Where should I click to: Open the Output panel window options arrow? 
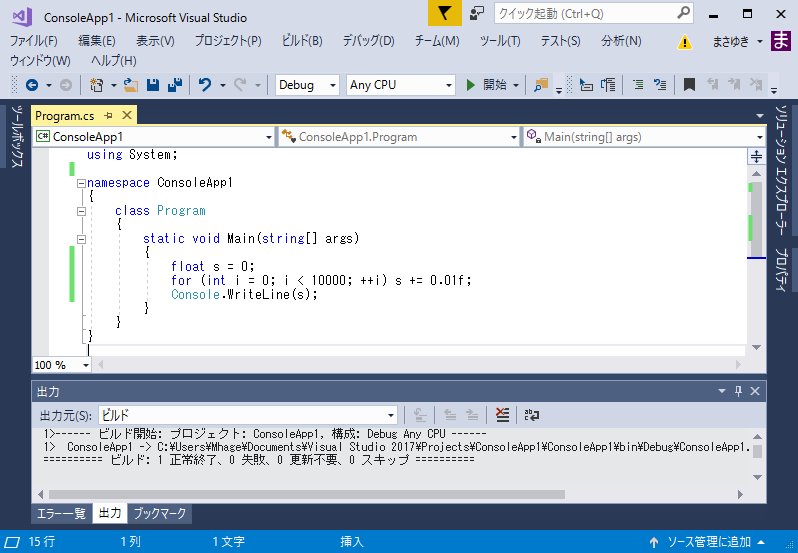coord(722,391)
